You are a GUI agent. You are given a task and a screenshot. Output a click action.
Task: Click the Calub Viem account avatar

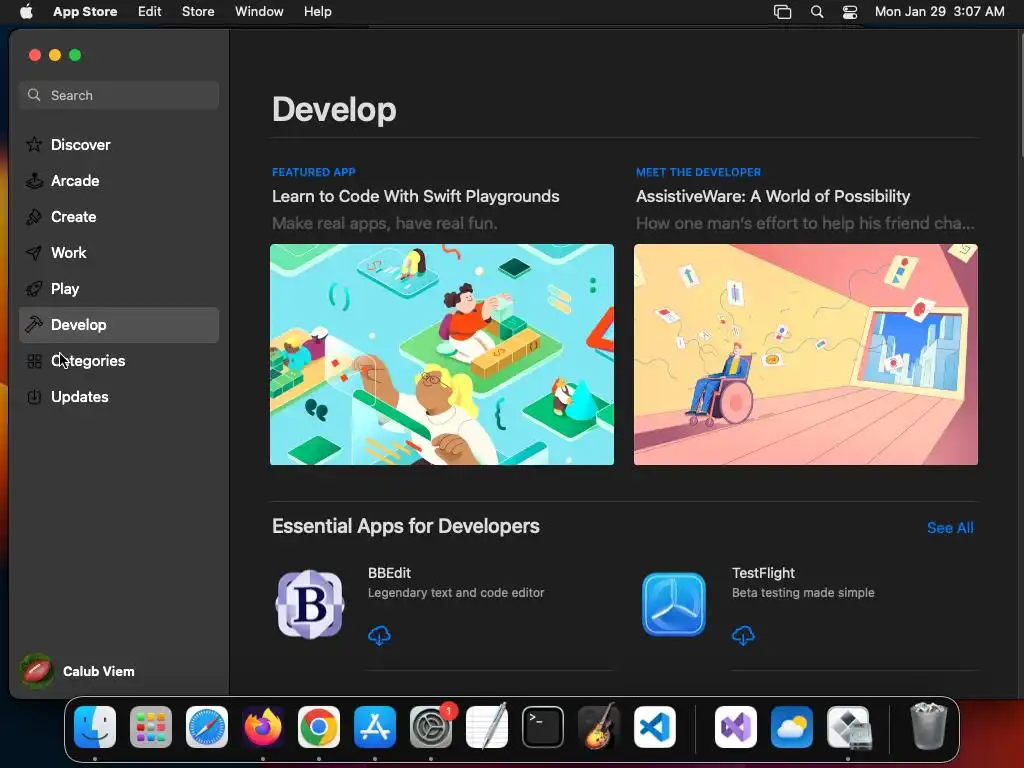[x=37, y=671]
